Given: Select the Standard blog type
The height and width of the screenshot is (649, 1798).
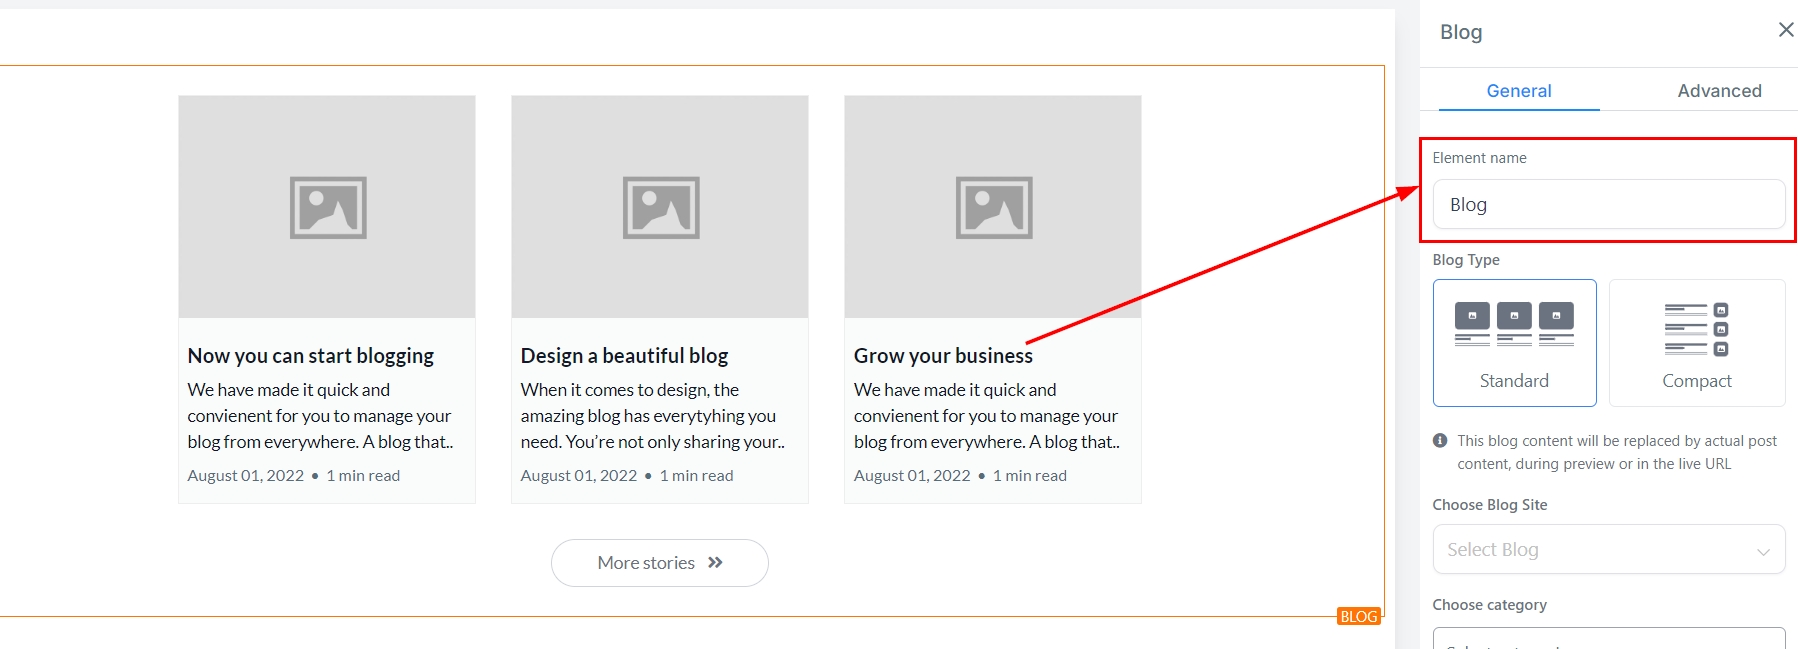Looking at the screenshot, I should coord(1514,343).
